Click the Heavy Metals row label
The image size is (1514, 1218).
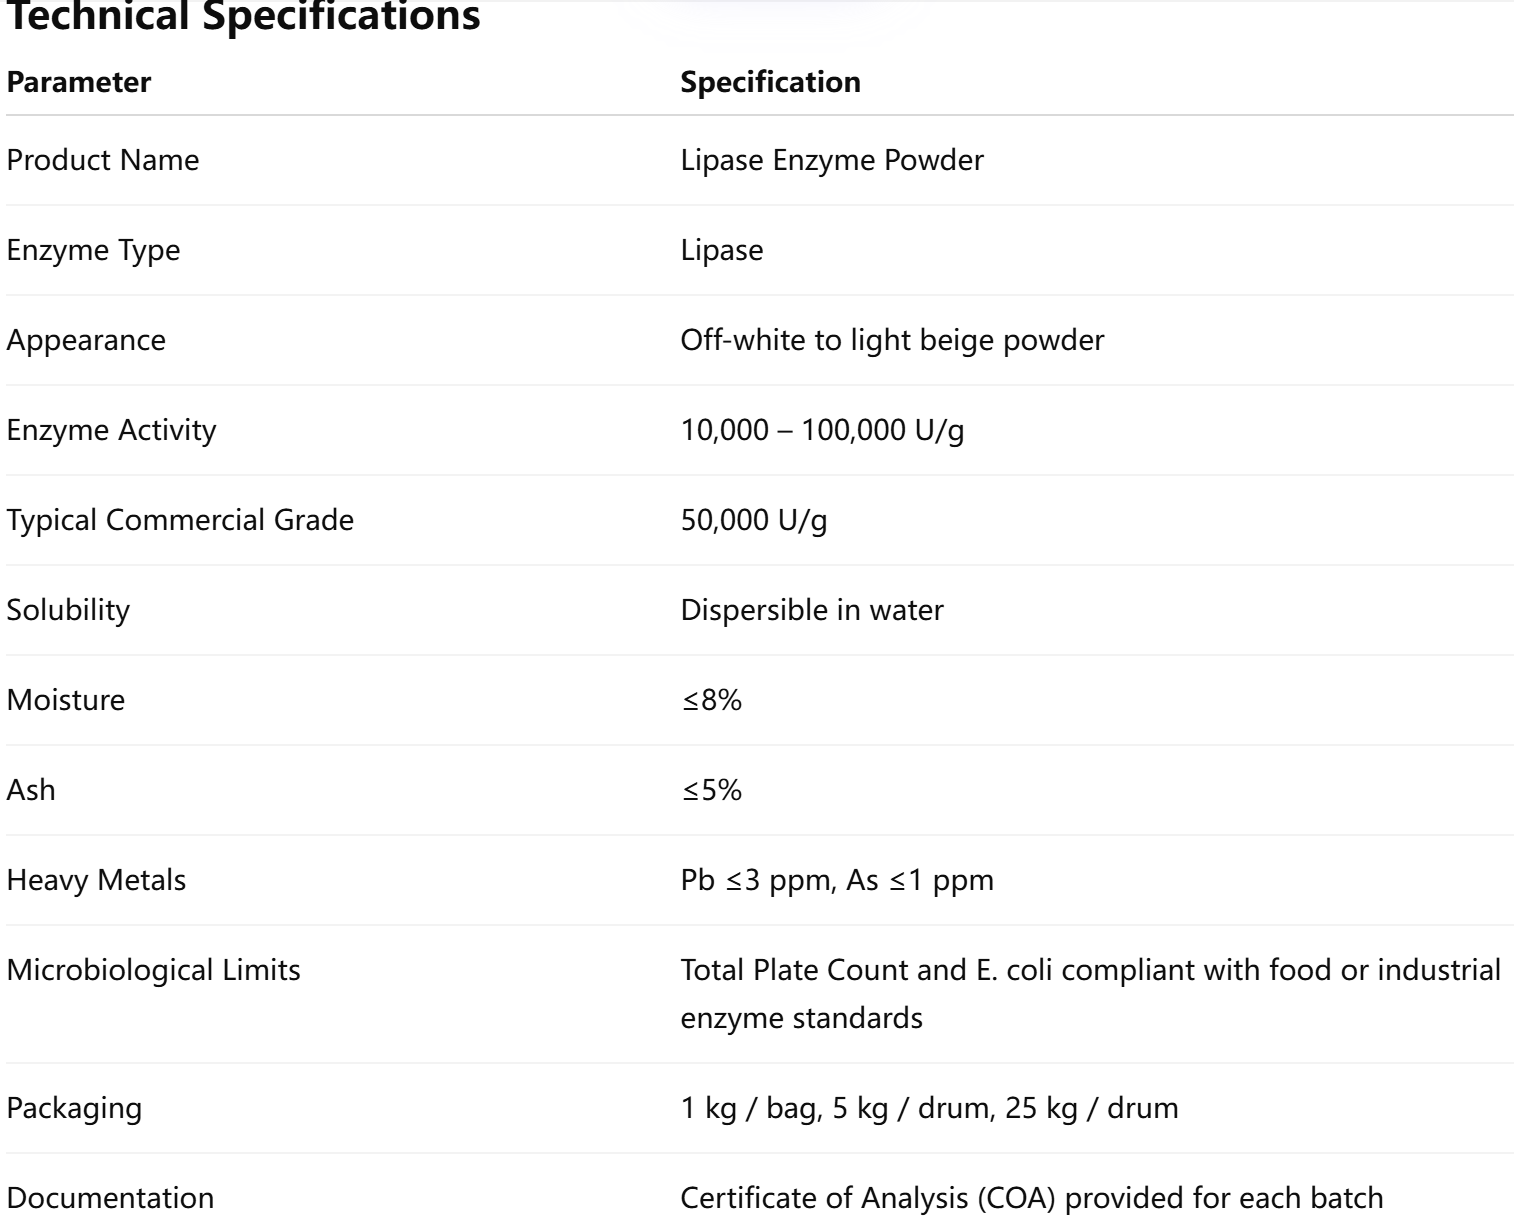tap(96, 880)
